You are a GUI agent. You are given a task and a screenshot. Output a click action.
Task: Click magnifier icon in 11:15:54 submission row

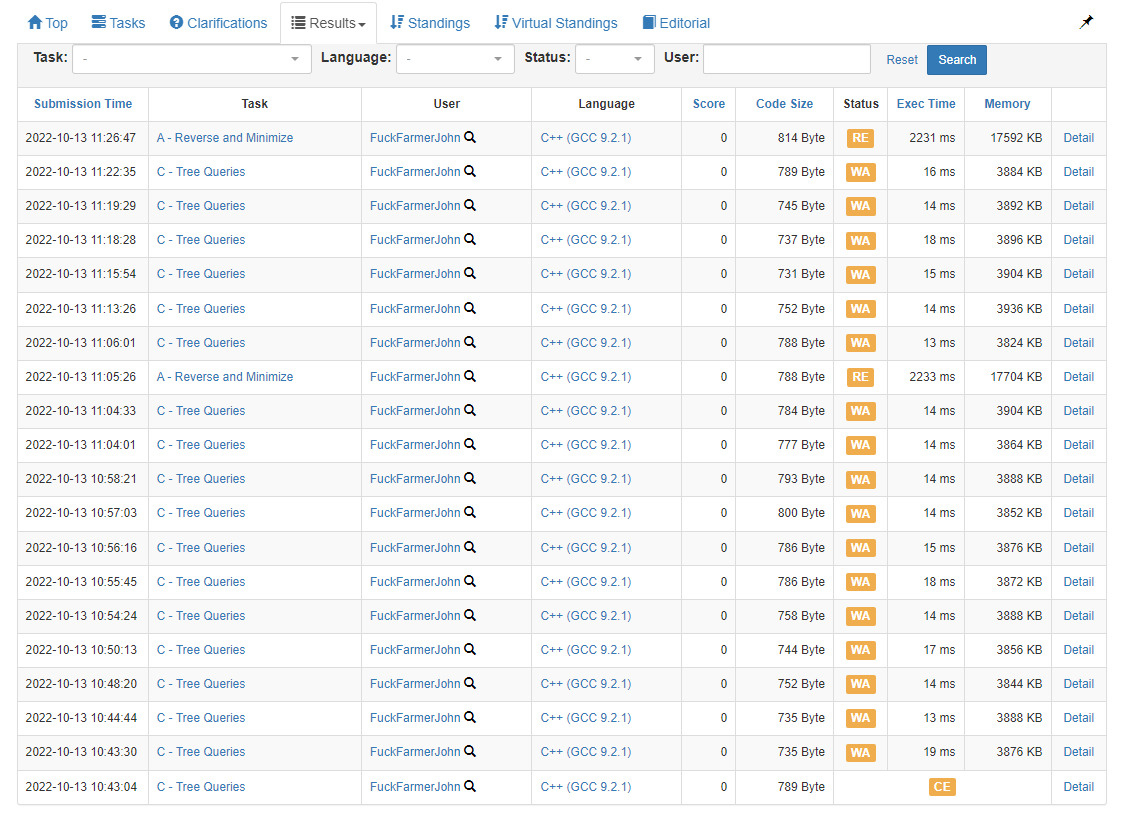click(x=470, y=273)
